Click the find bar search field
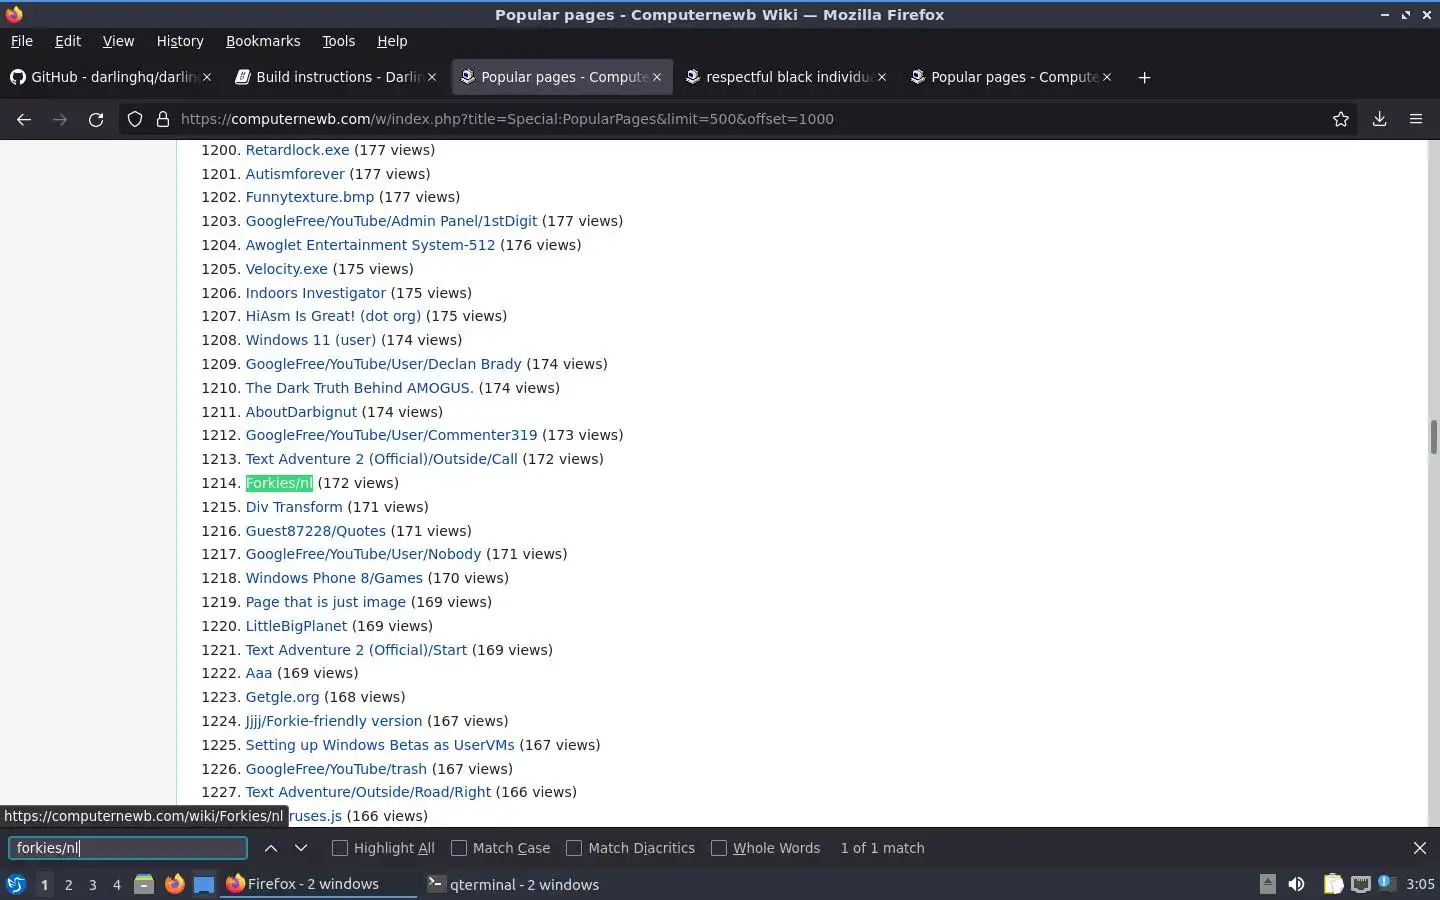This screenshot has height=900, width=1440. tap(128, 848)
